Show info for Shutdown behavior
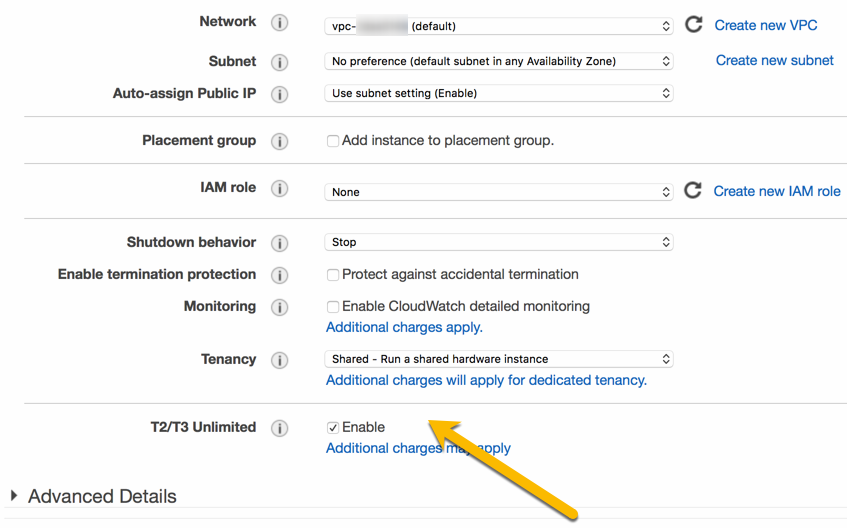This screenshot has height=528, width=847. (280, 243)
